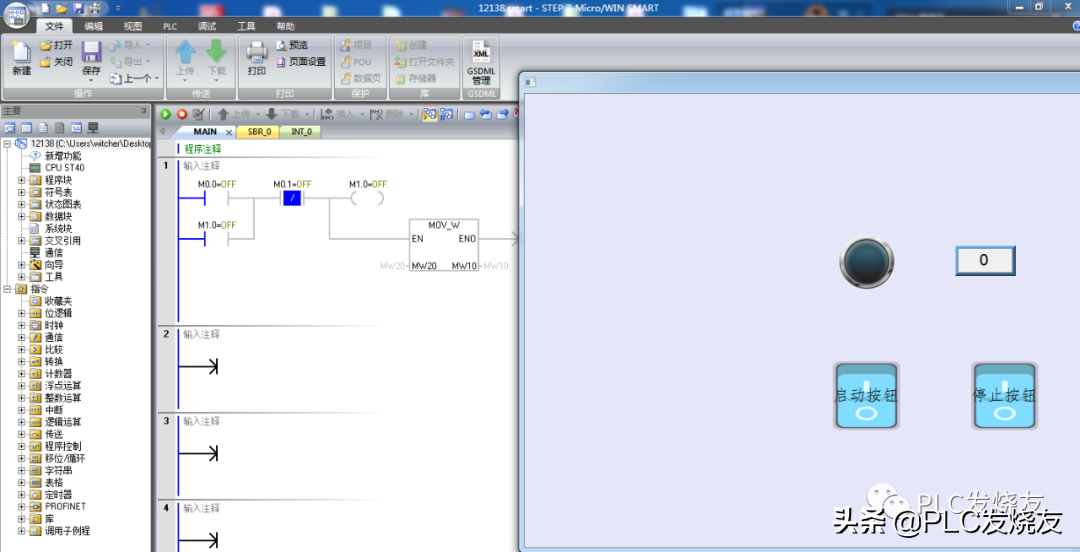Click the round indicator lamp on HMI
Viewport: 1080px width, 552px height.
point(866,262)
